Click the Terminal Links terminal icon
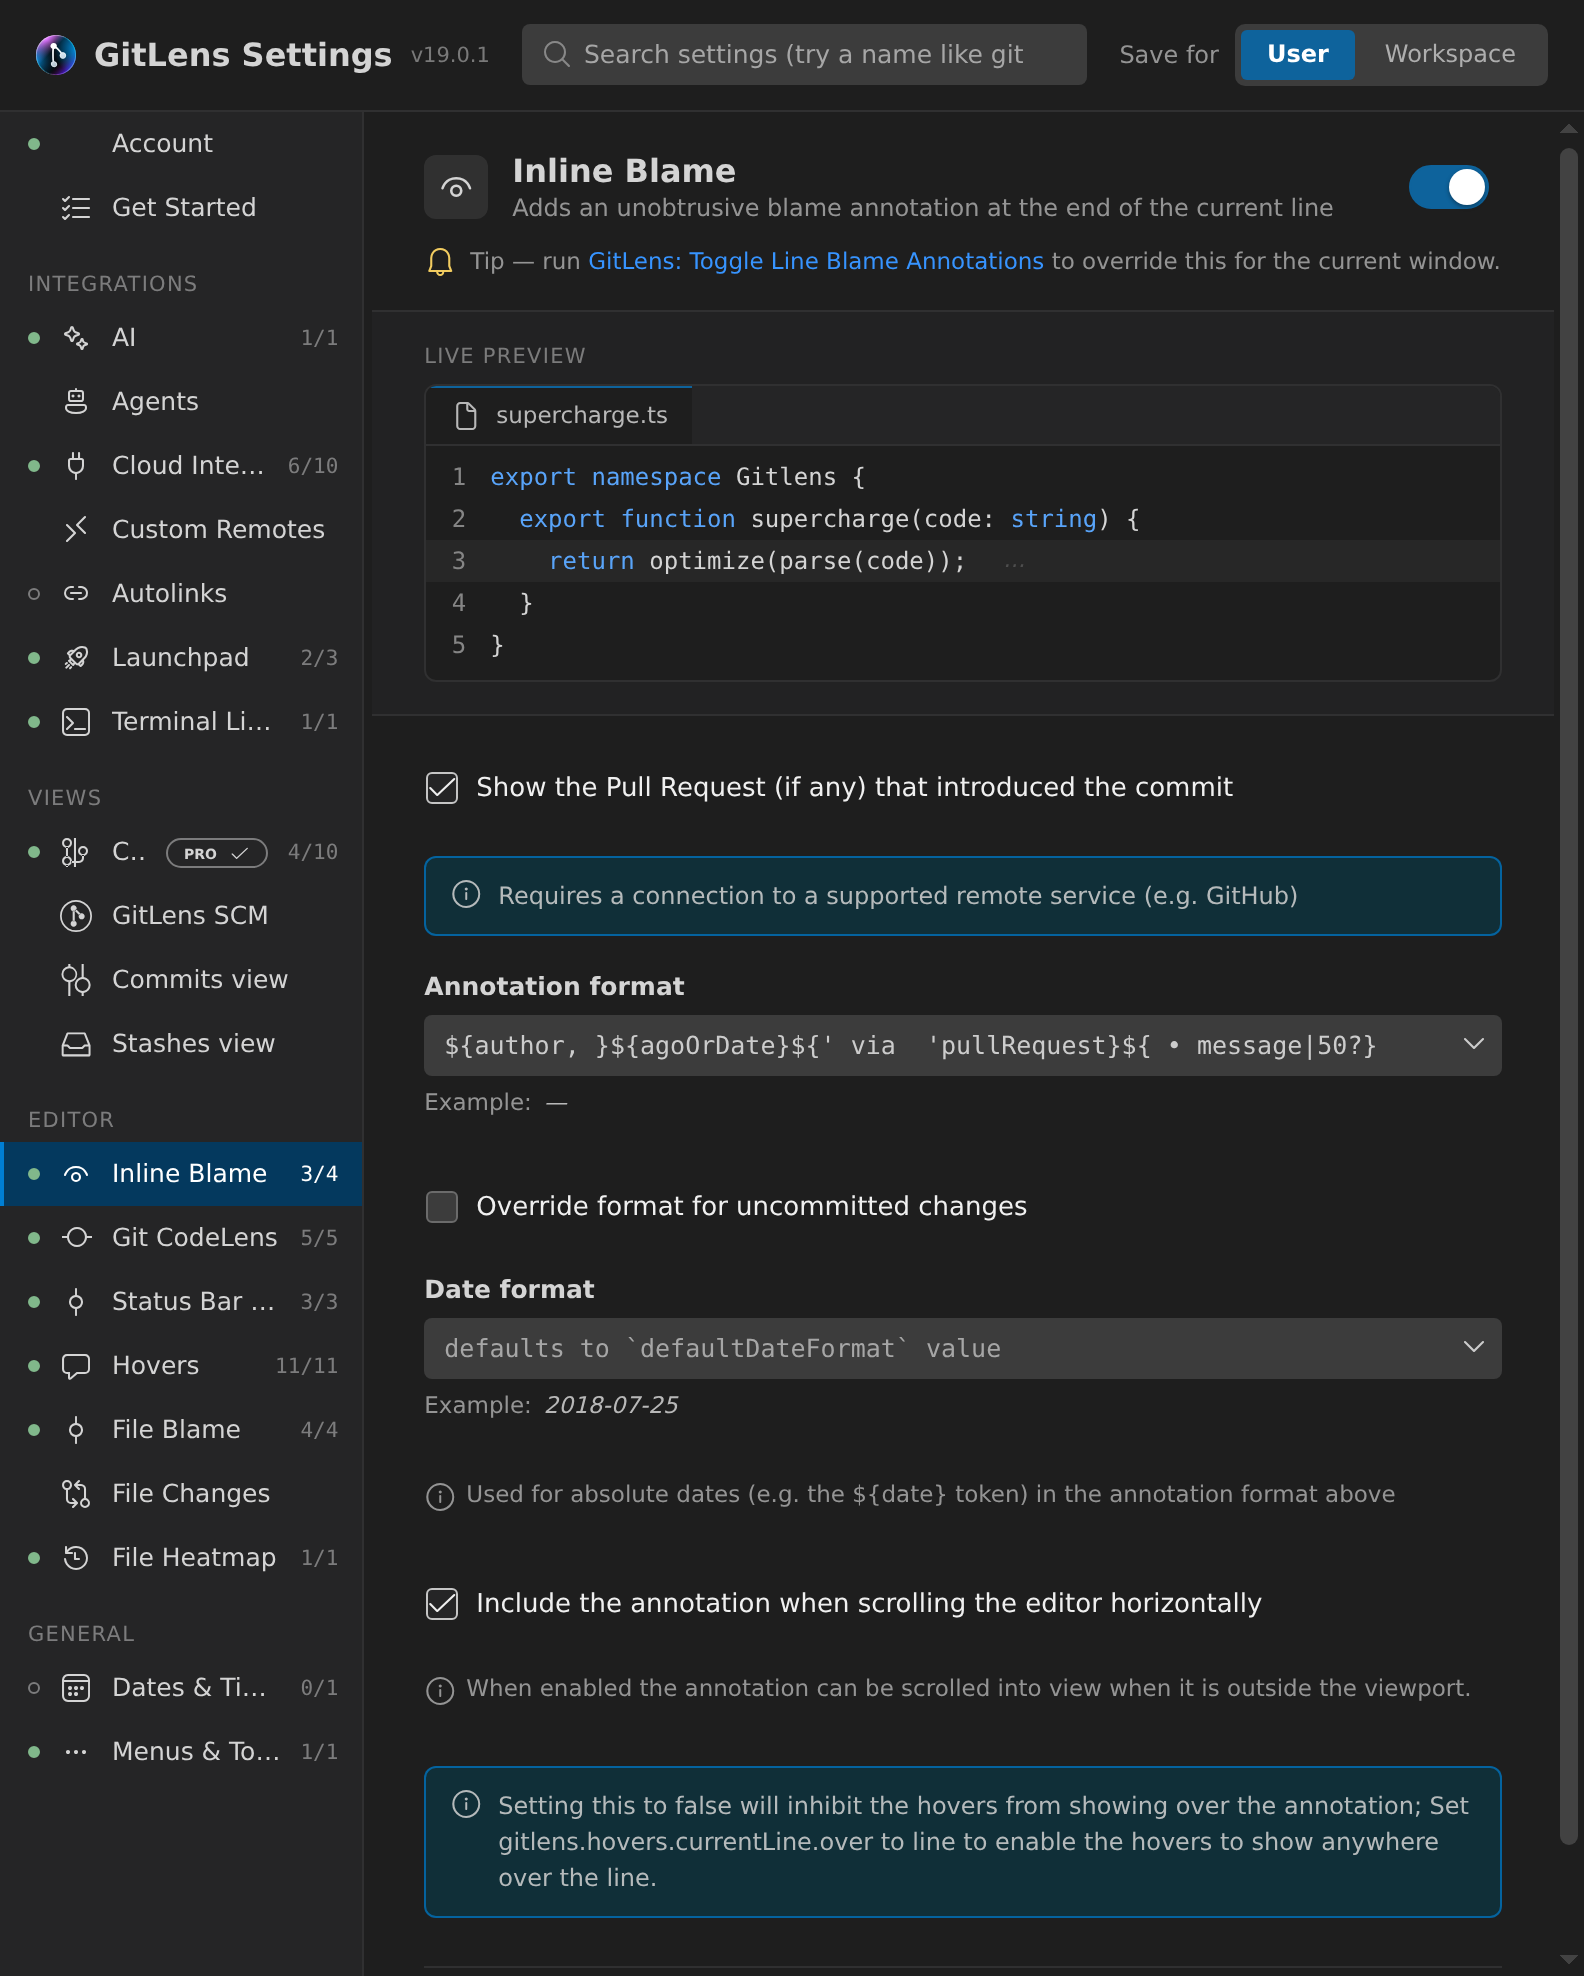Image resolution: width=1584 pixels, height=1976 pixels. coord(76,722)
